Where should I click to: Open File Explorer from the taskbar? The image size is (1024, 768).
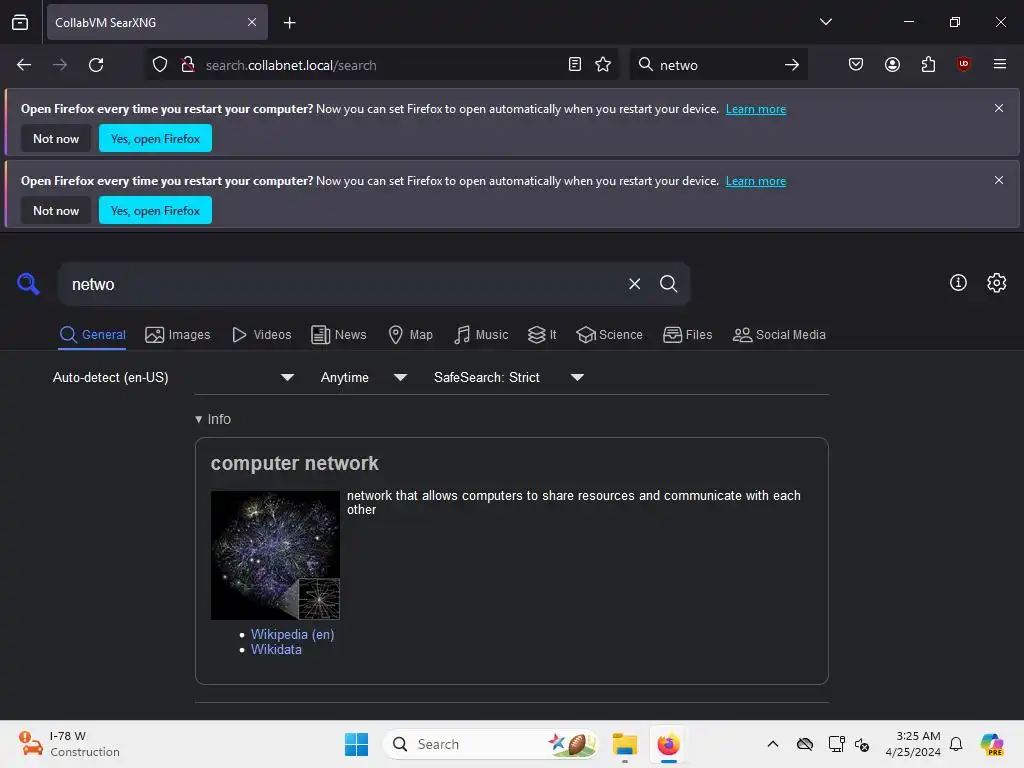[x=624, y=744]
